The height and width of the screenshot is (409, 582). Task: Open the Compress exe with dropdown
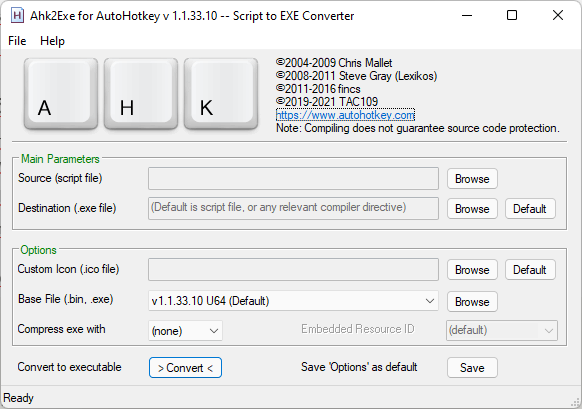[x=185, y=331]
